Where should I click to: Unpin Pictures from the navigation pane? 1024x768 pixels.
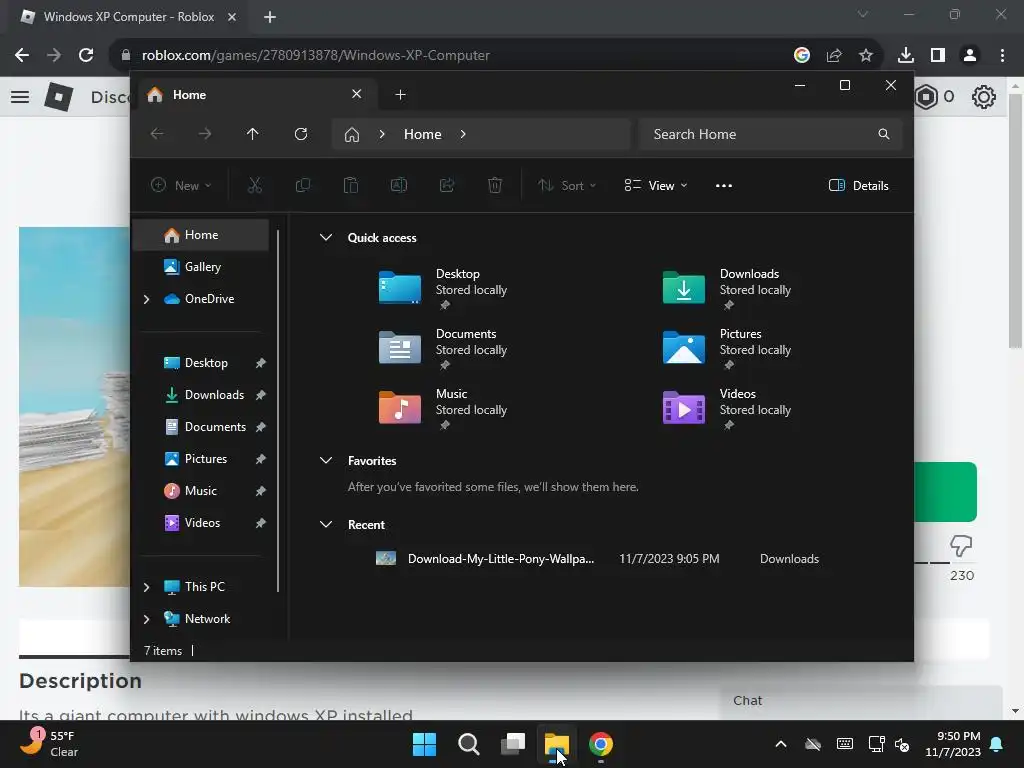point(261,459)
